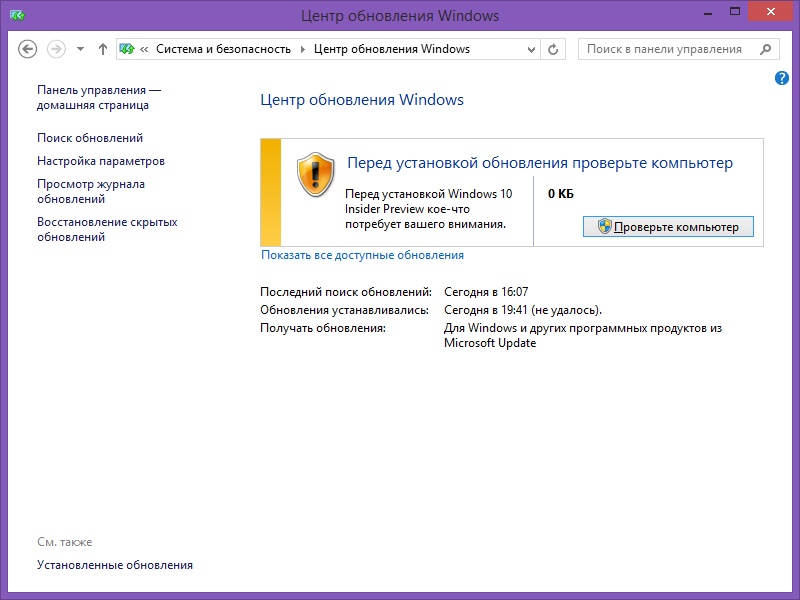Screen dimensions: 800x600
Task: Click the search magnifier icon
Action: tap(765, 49)
